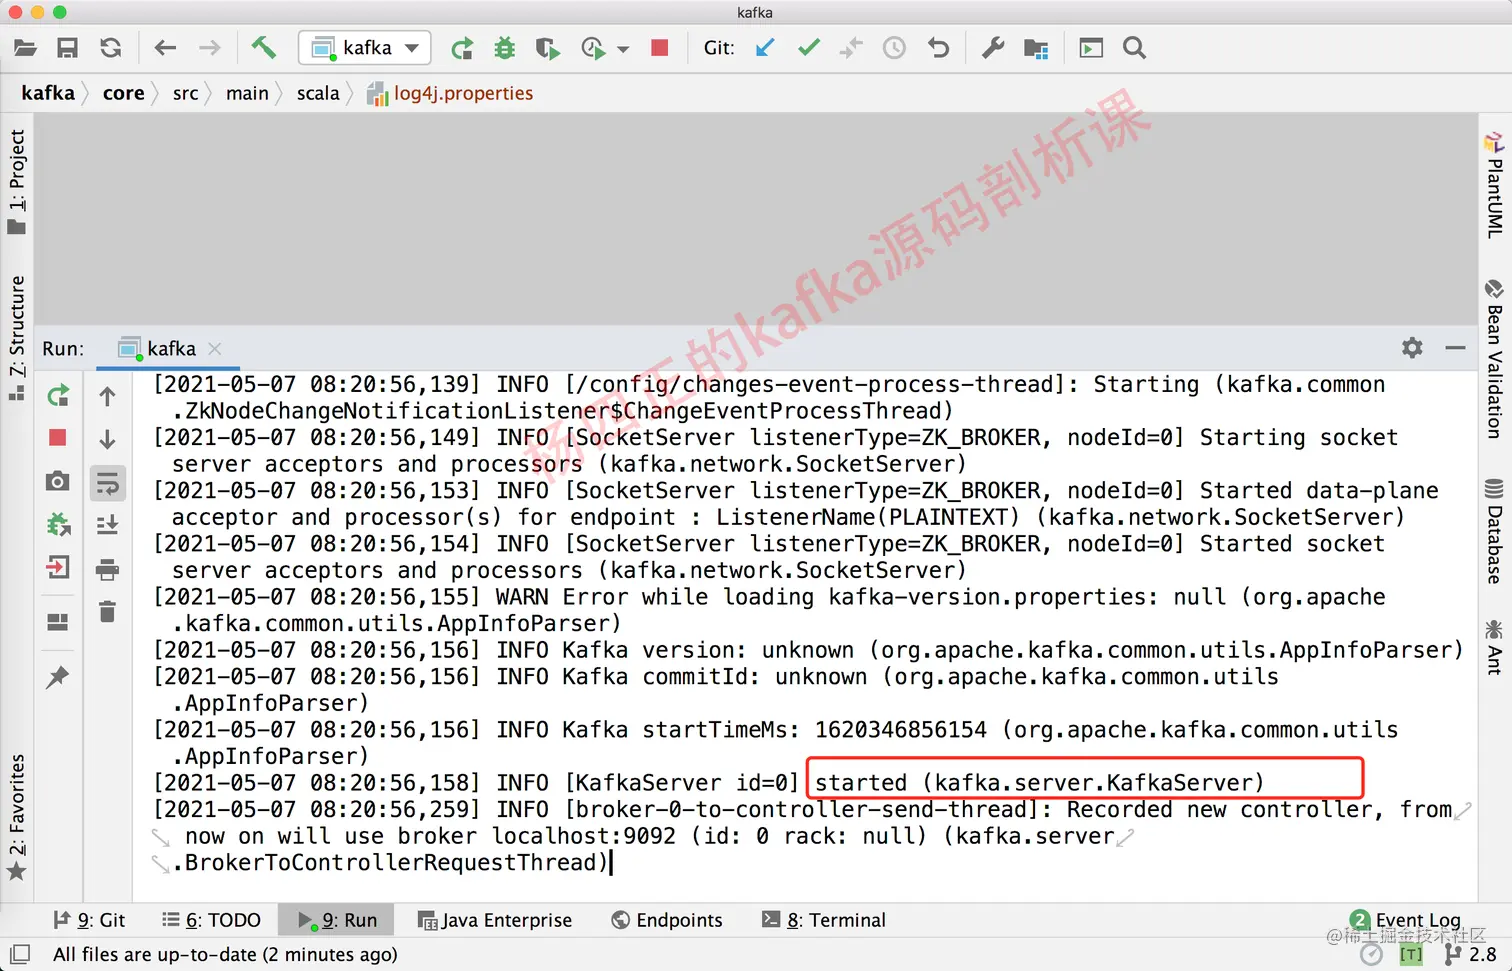Open the Structure tool window

(17, 338)
